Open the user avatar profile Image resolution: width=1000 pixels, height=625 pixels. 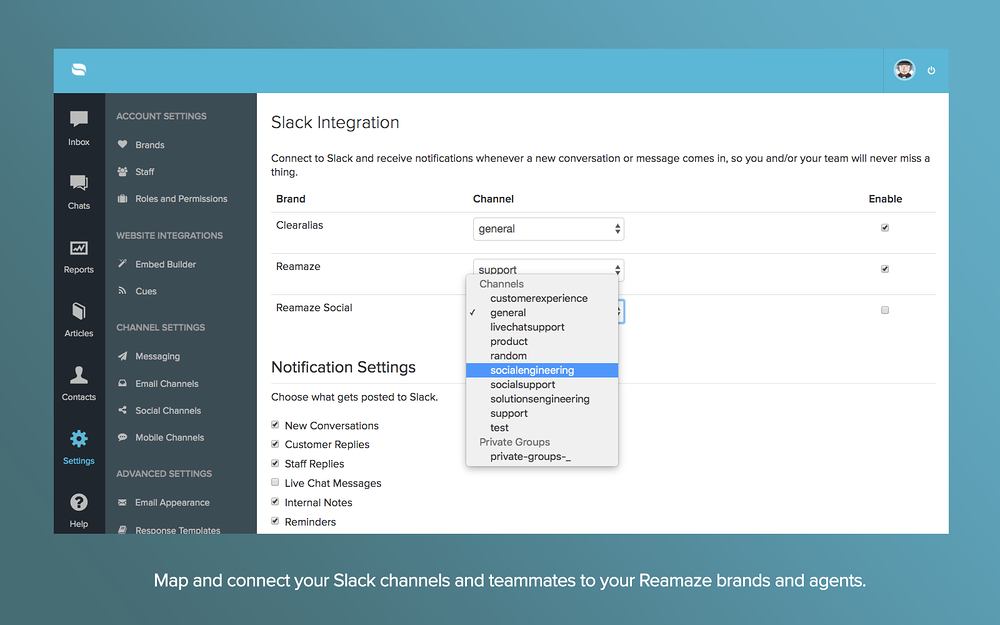[x=904, y=70]
